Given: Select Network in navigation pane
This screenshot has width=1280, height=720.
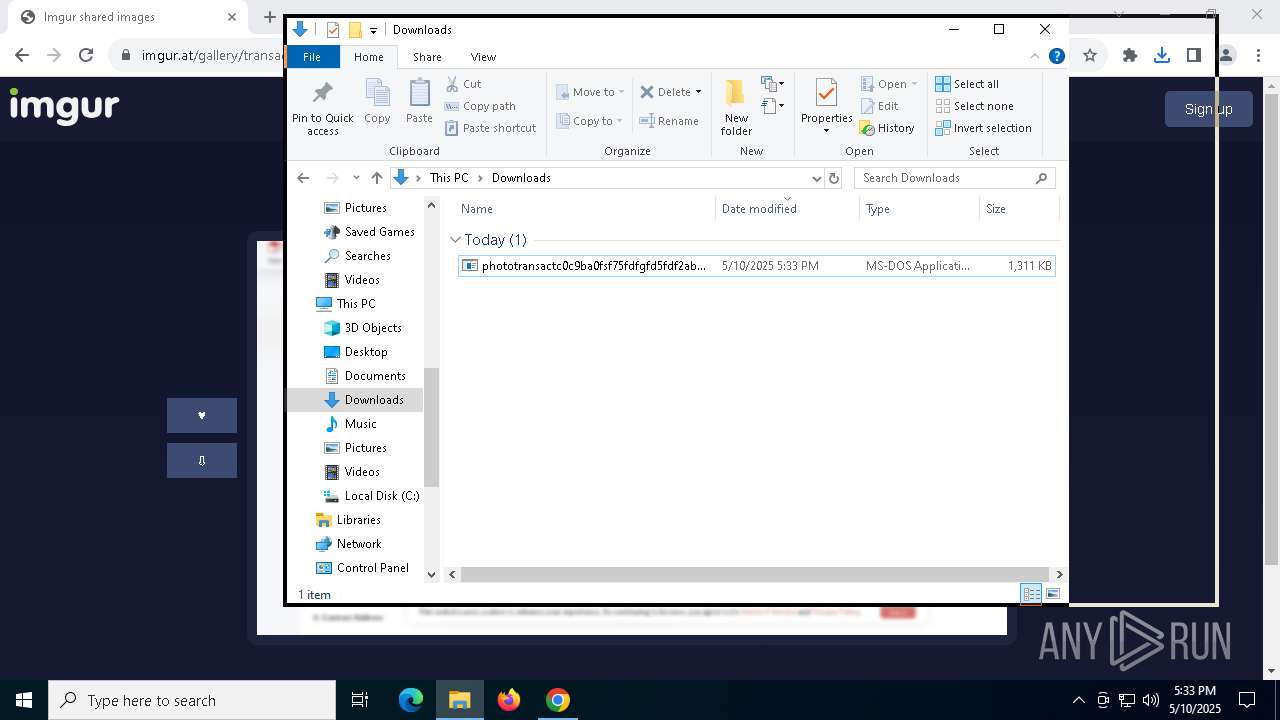Looking at the screenshot, I should click(348, 544).
